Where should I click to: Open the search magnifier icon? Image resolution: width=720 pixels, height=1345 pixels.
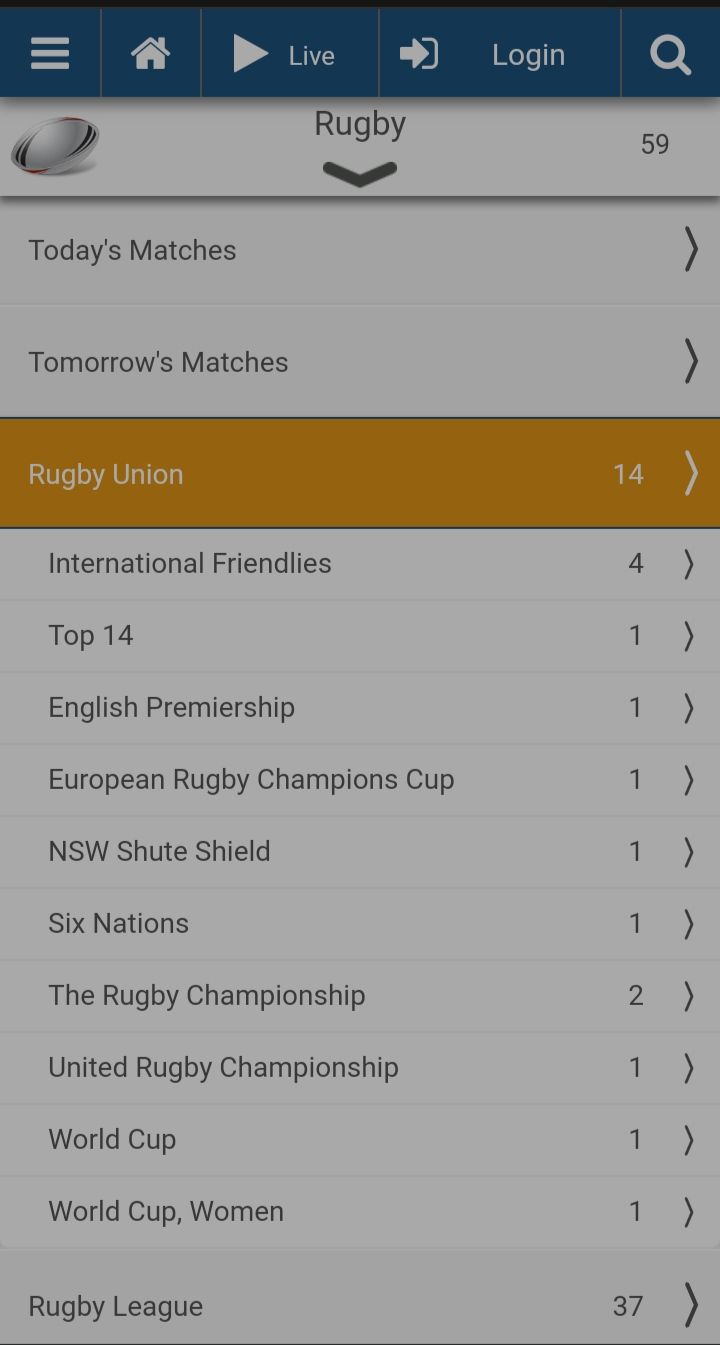[x=670, y=54]
